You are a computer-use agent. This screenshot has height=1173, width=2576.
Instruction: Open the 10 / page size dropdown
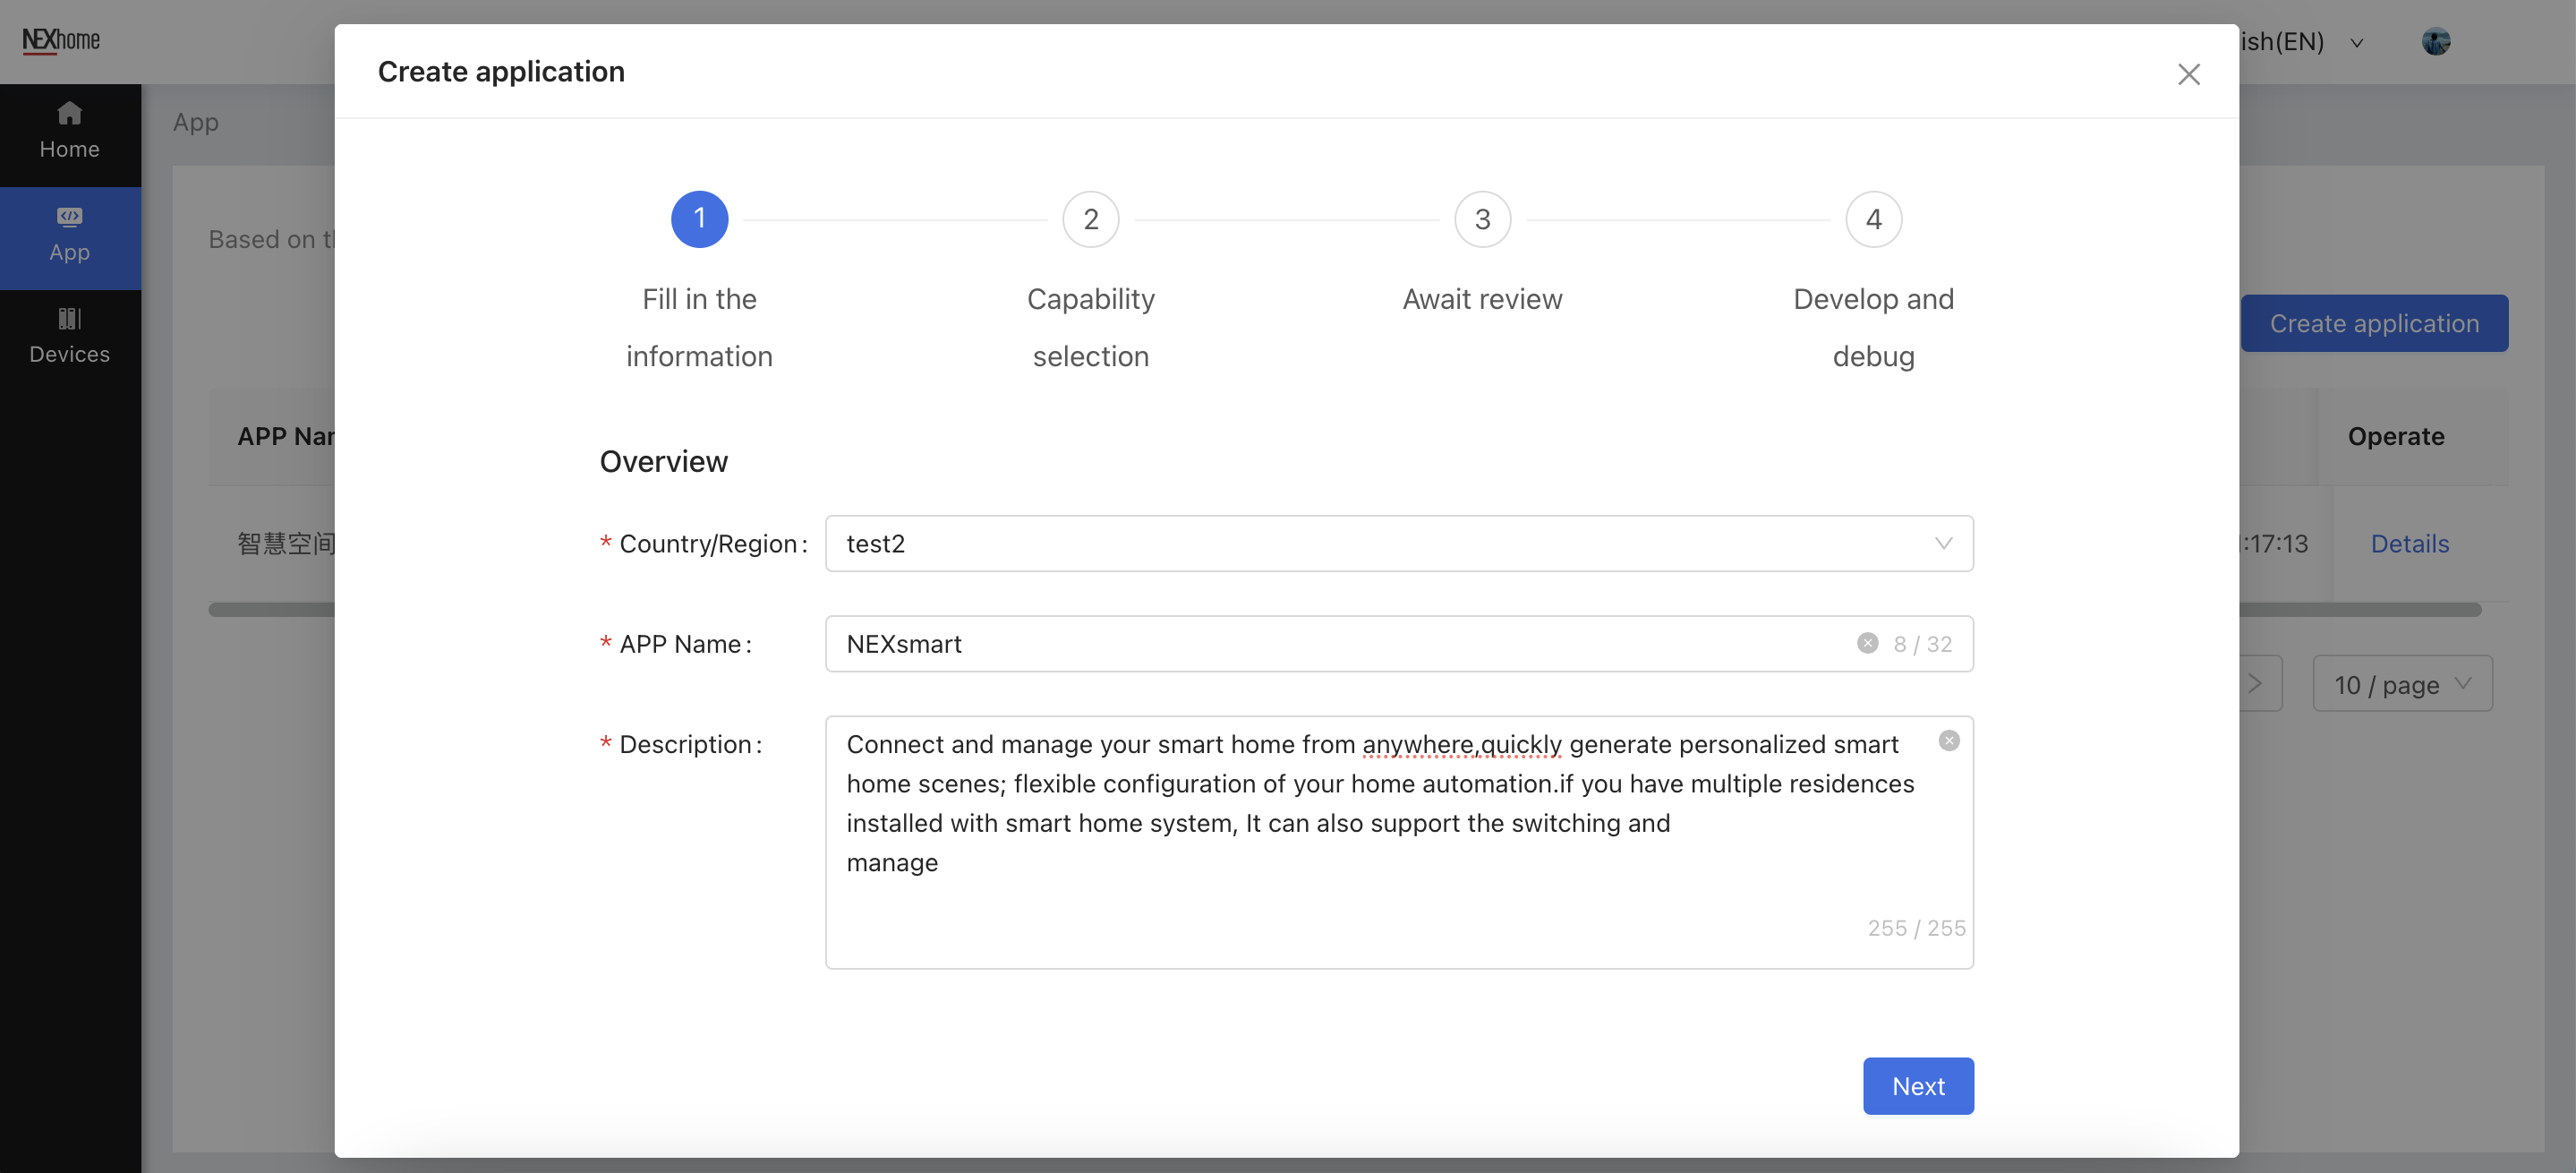click(2401, 684)
